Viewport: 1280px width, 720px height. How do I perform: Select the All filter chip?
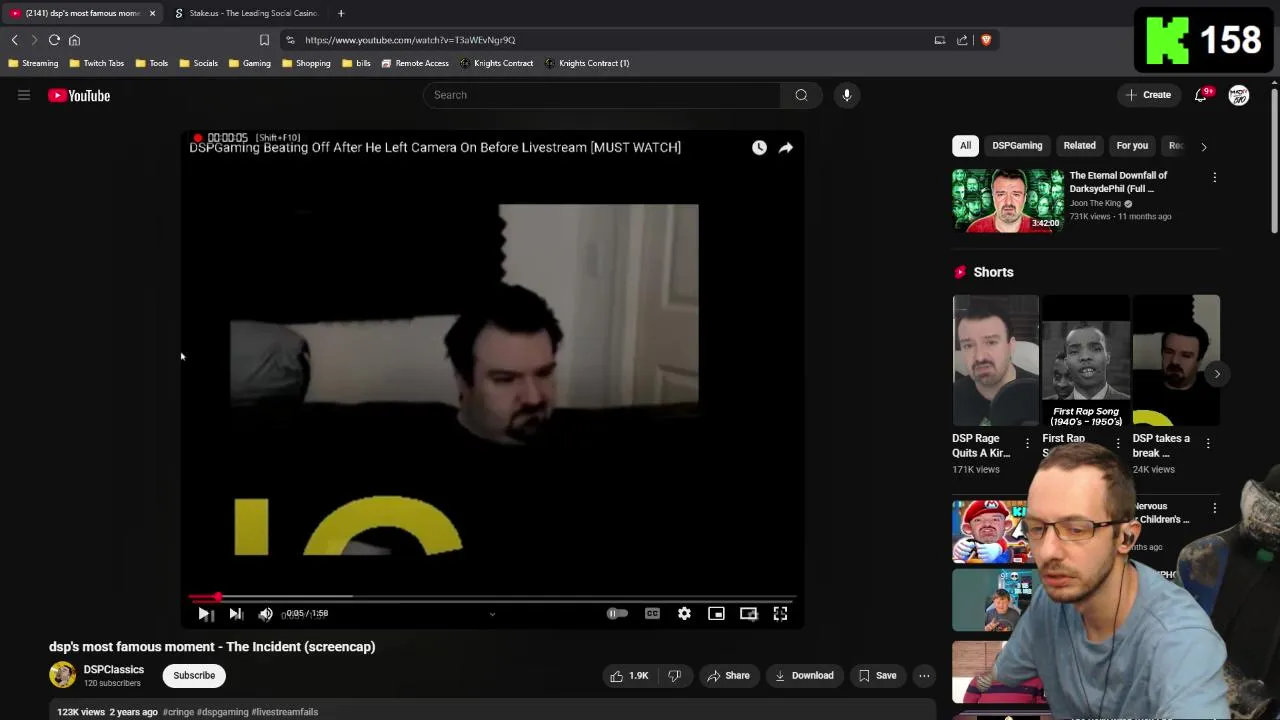click(965, 146)
